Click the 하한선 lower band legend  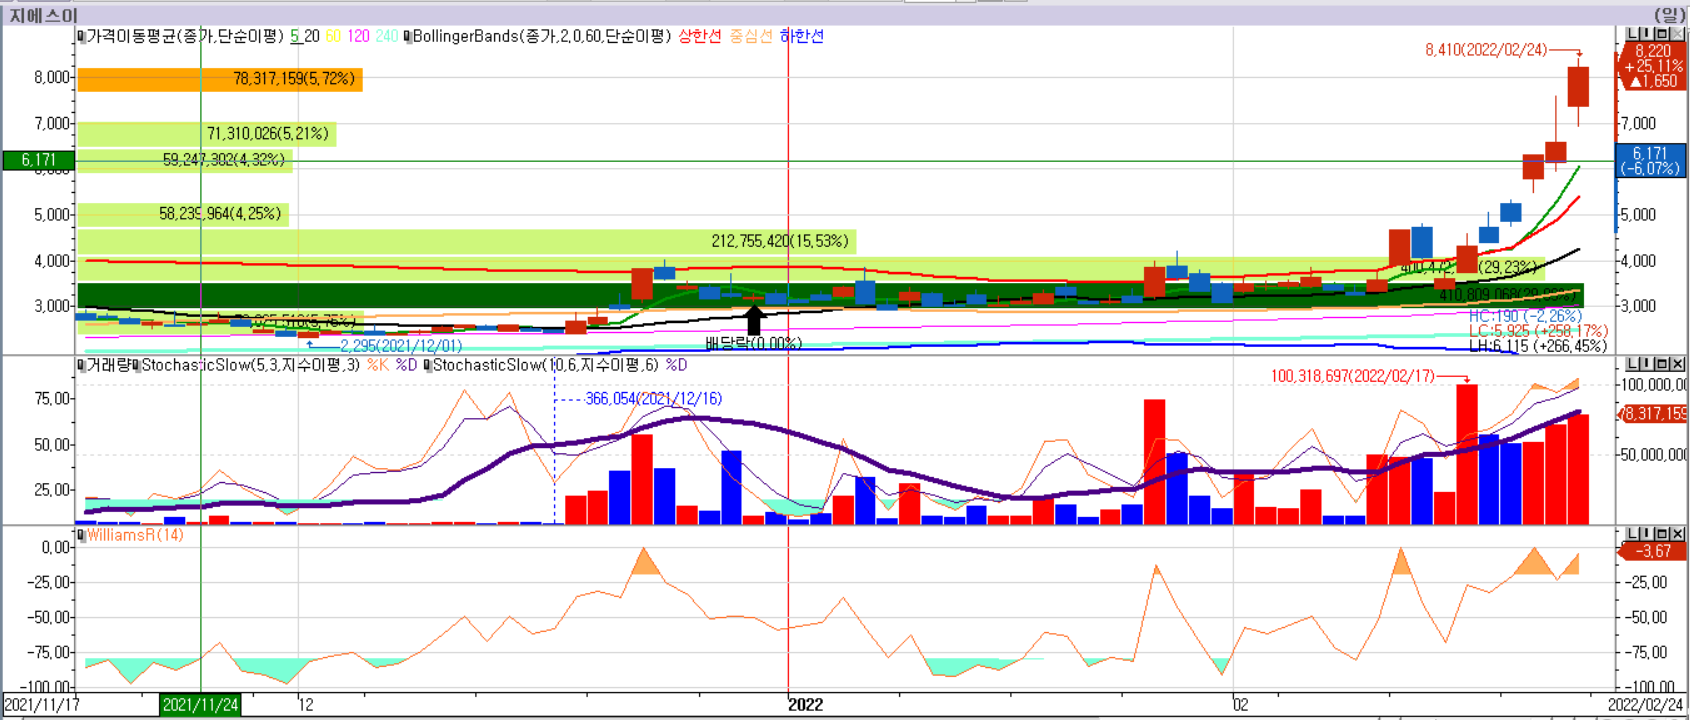point(801,36)
